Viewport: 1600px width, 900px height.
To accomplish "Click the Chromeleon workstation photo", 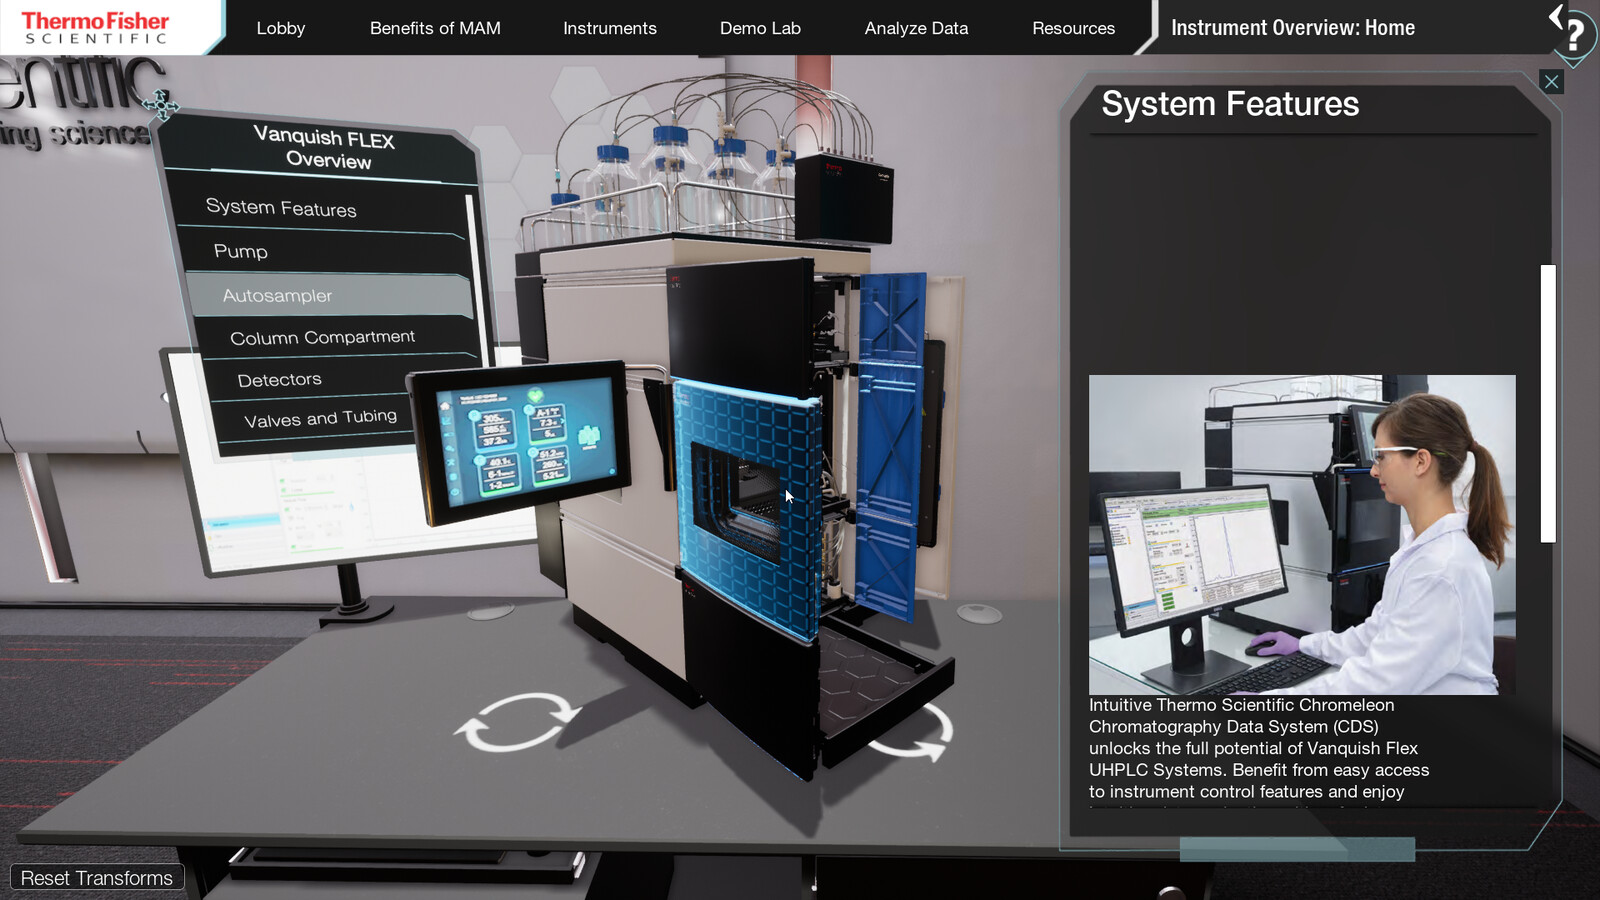I will (1302, 535).
